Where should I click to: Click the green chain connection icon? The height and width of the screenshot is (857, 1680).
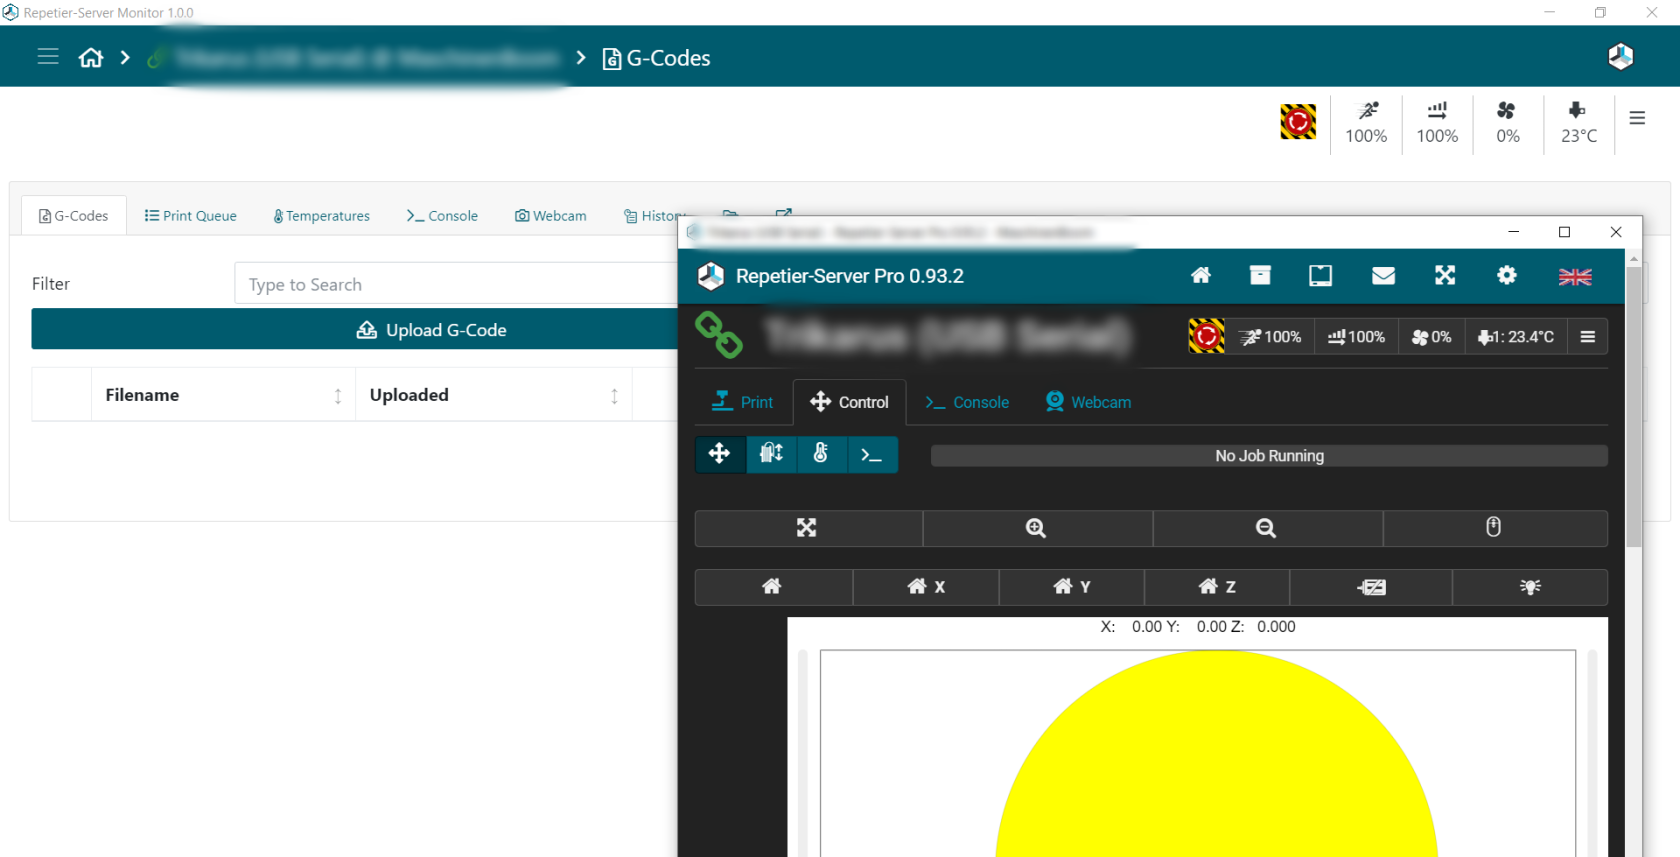click(x=719, y=335)
